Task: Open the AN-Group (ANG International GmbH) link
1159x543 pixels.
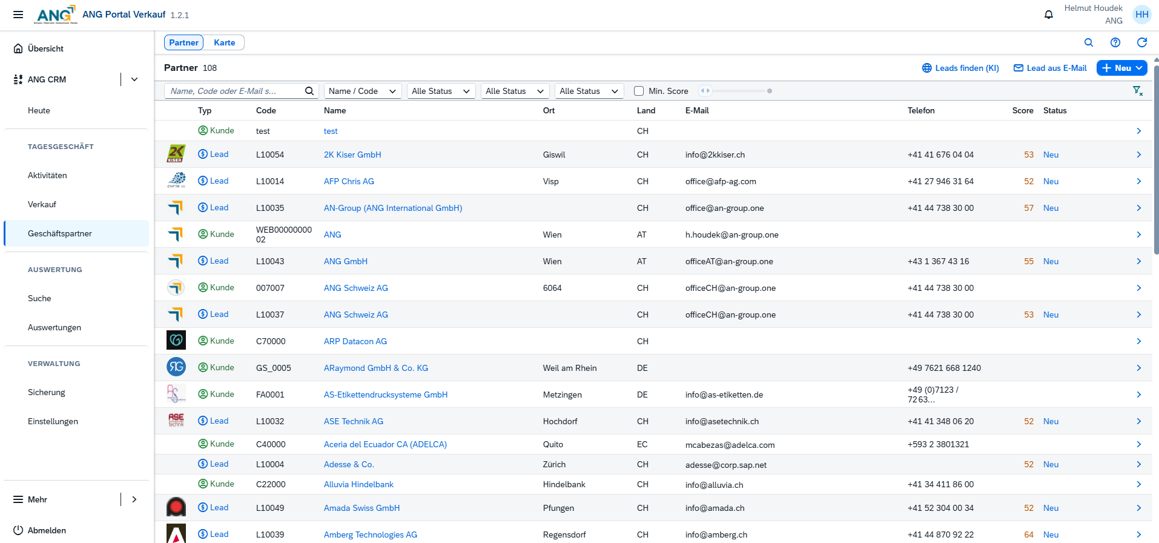Action: [x=393, y=208]
